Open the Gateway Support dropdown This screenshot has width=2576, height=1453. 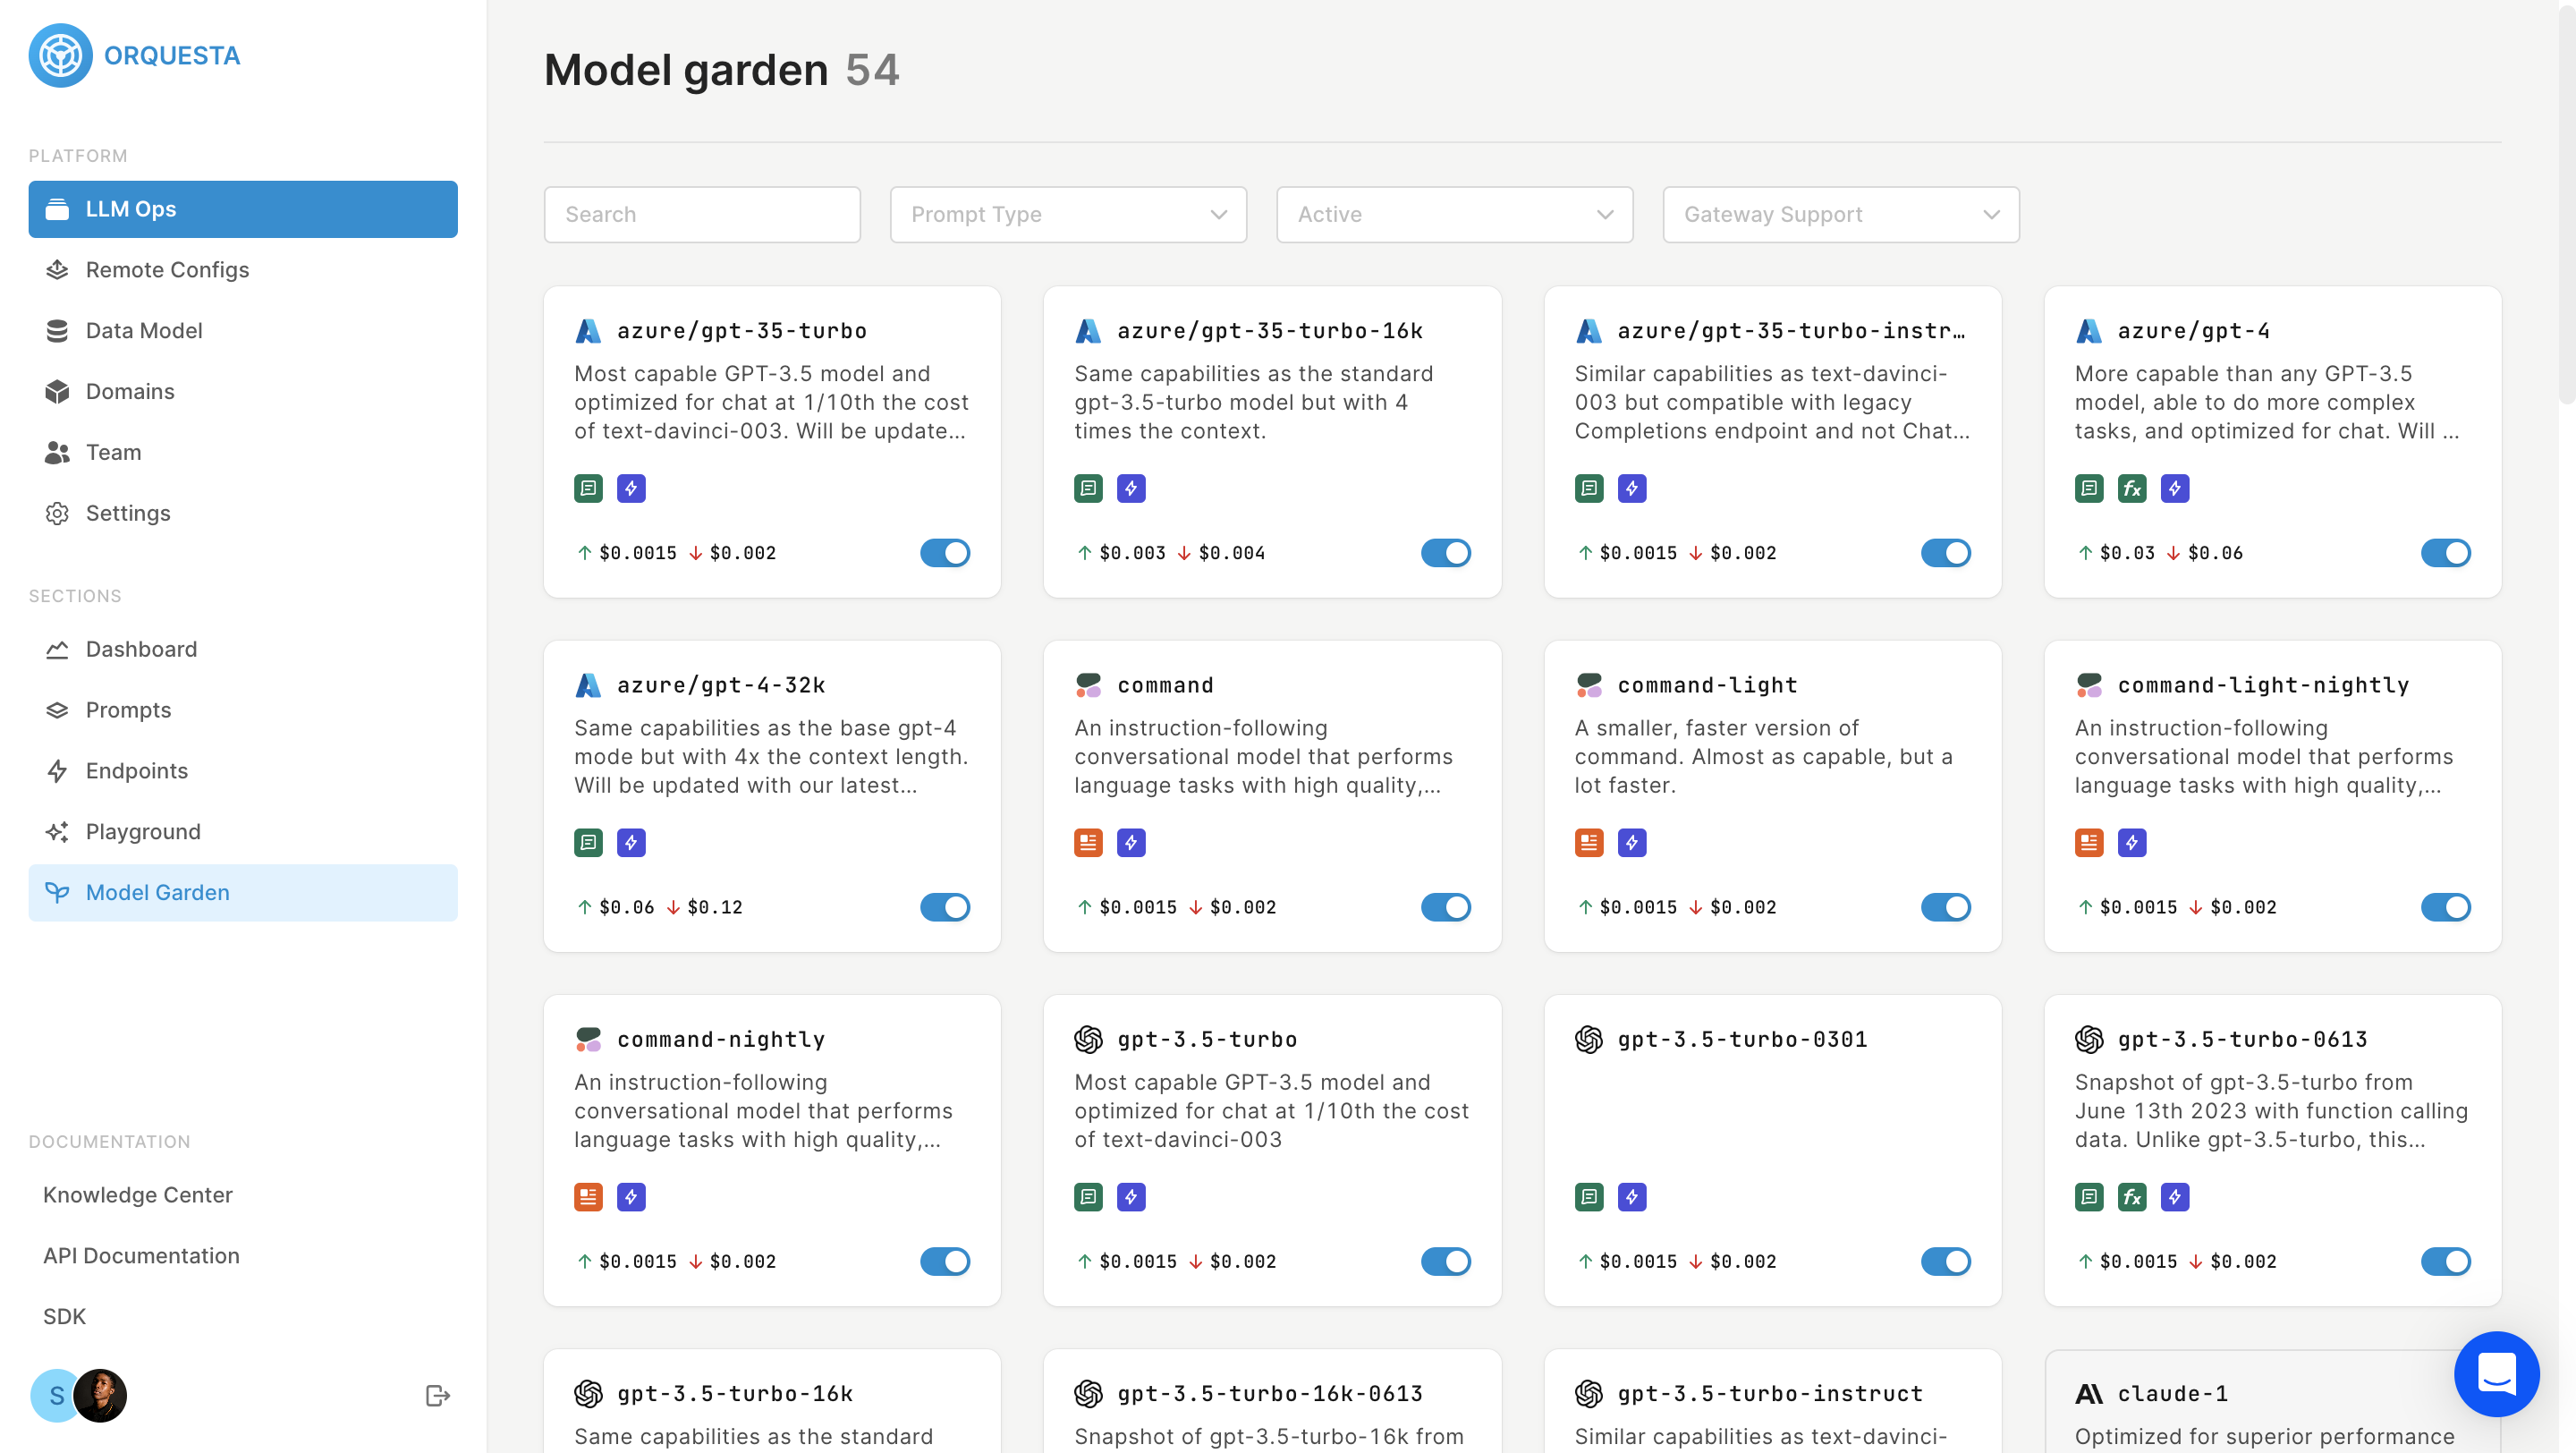(x=1840, y=214)
